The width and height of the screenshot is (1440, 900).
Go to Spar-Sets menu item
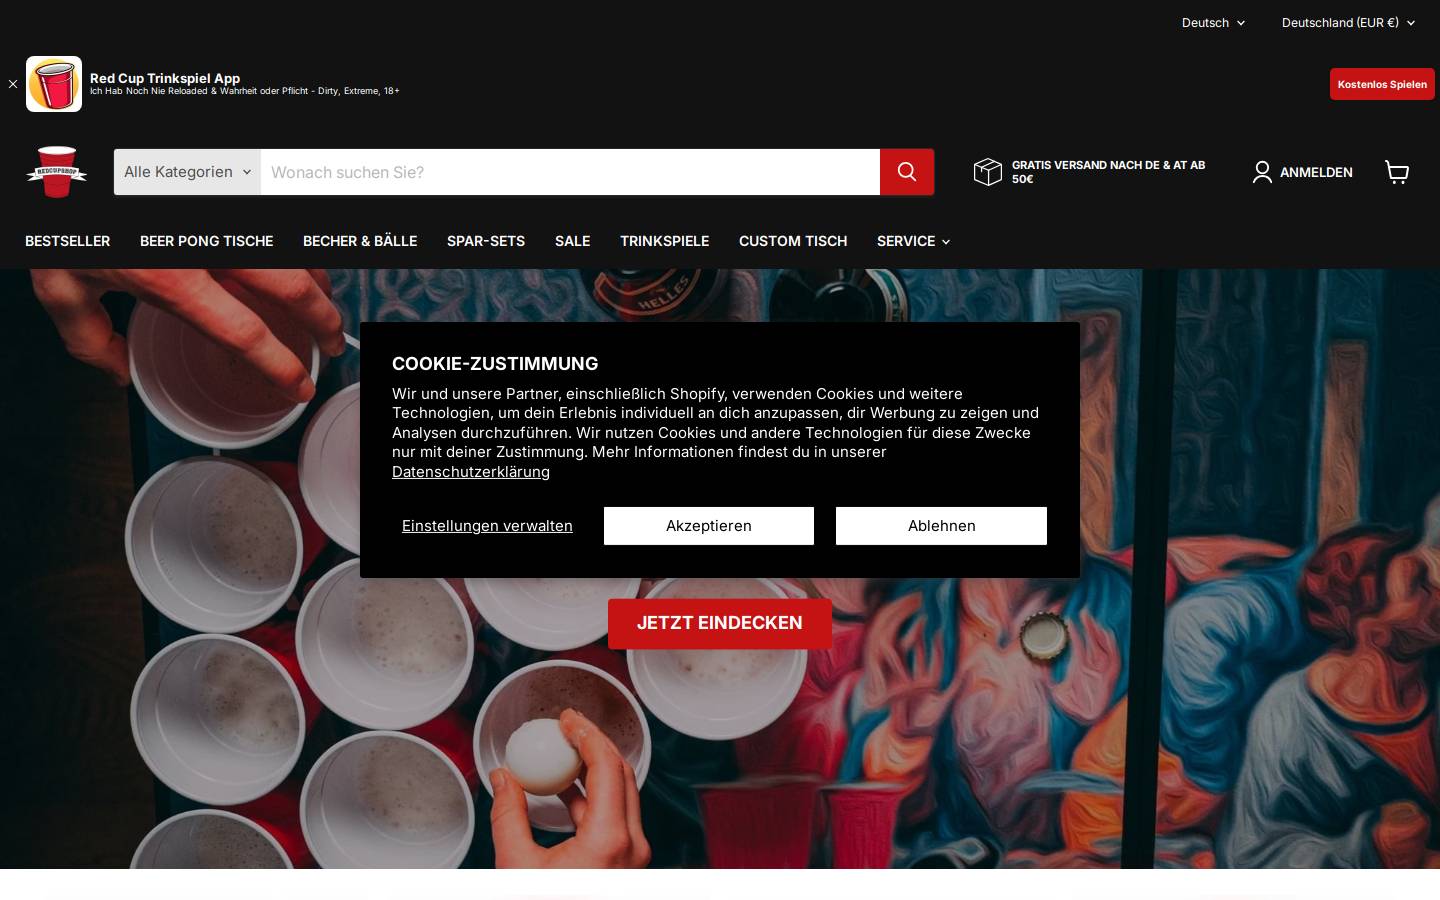[486, 241]
